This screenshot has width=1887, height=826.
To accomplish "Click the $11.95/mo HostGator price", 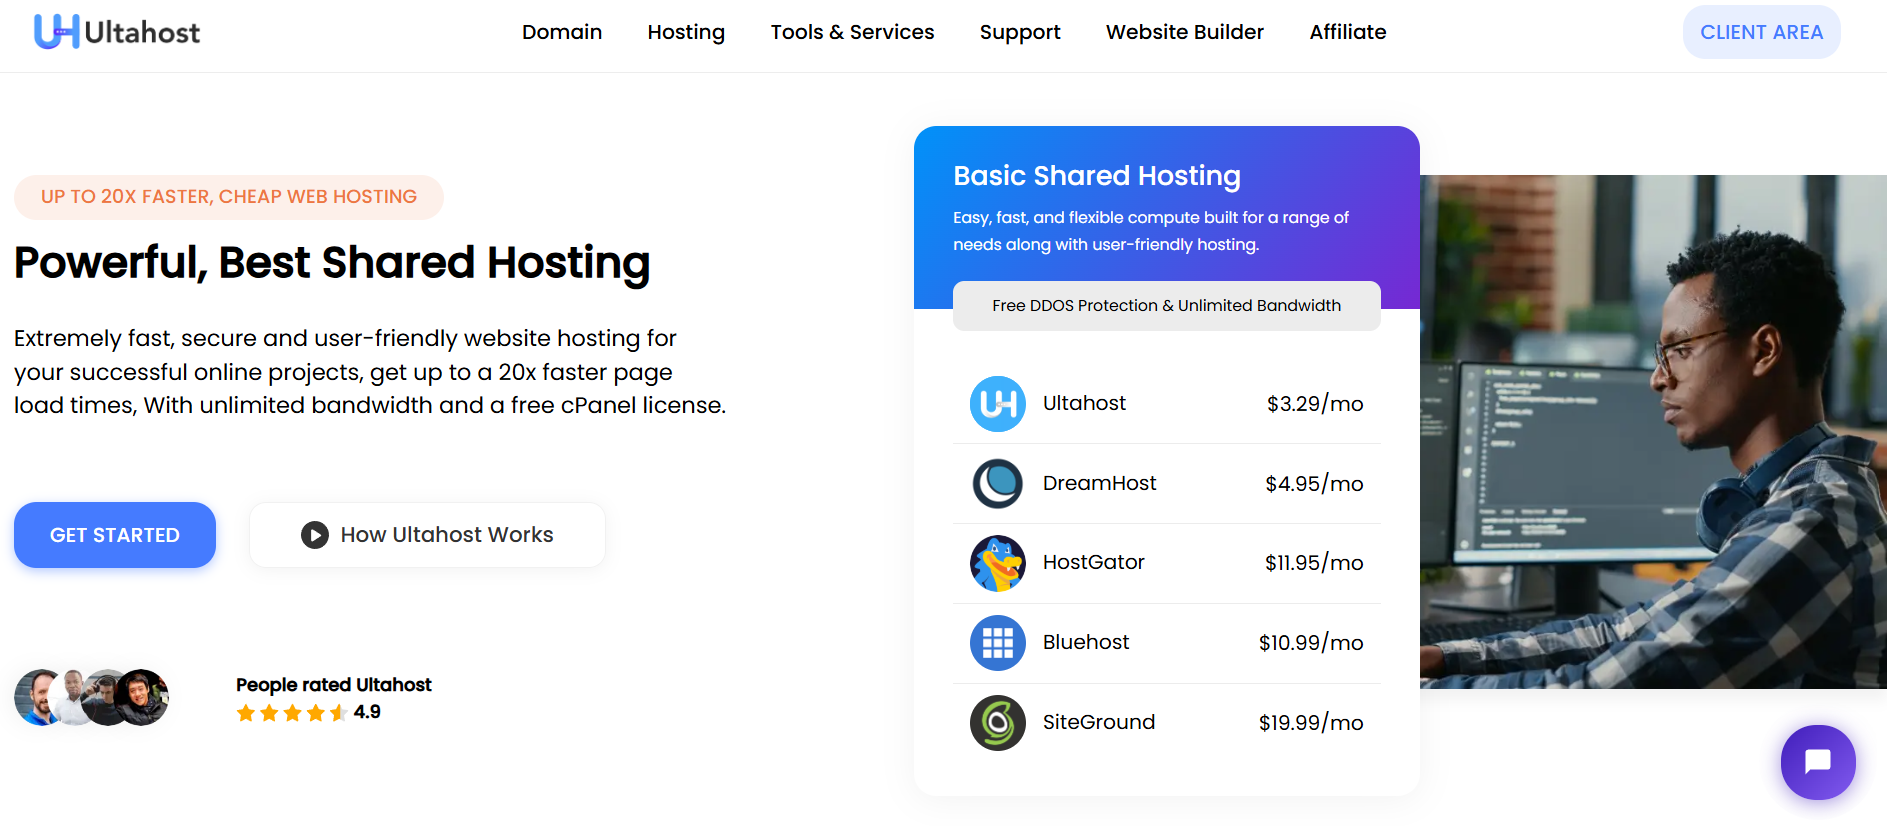I will 1314,563.
